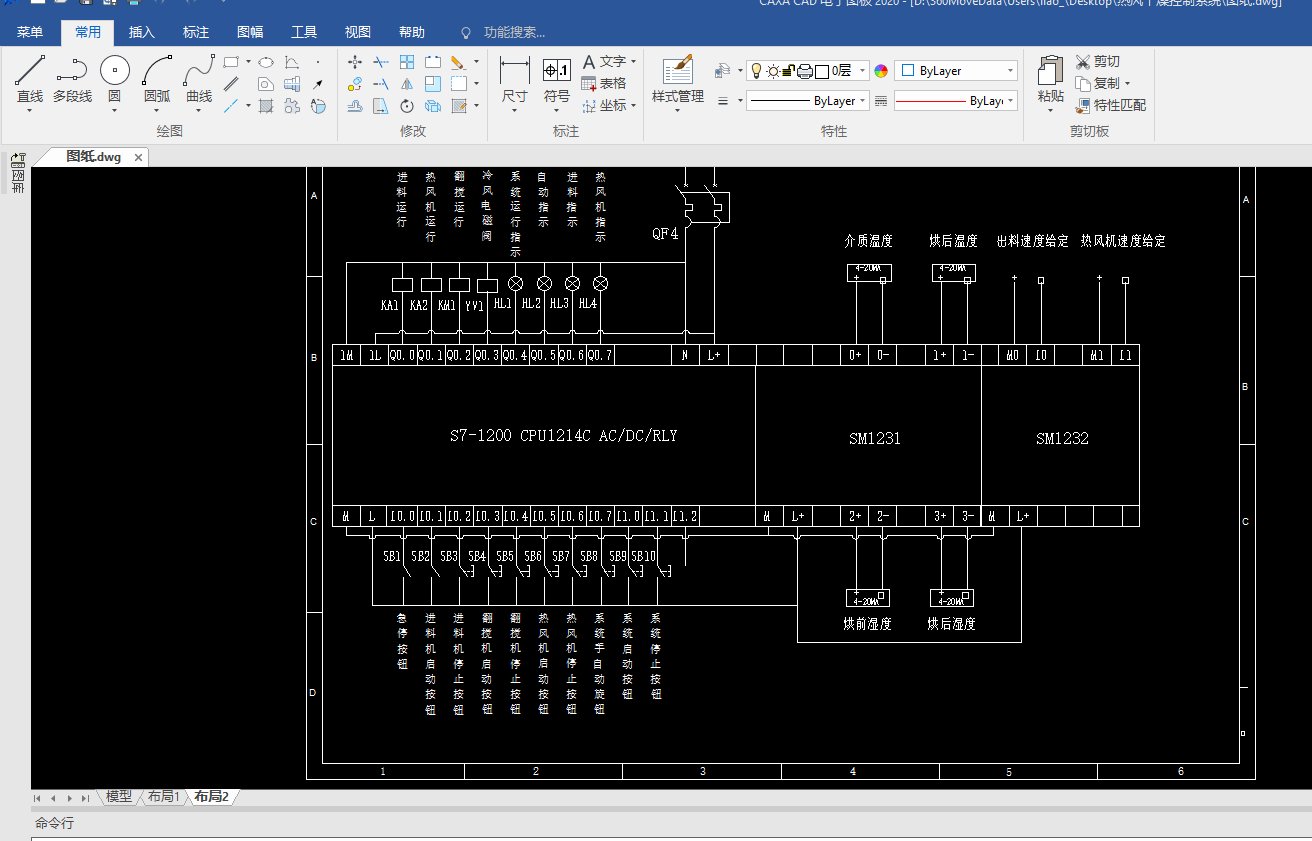Click the 特性匹配 match properties button
This screenshot has height=841, width=1312.
pyautogui.click(x=1110, y=105)
